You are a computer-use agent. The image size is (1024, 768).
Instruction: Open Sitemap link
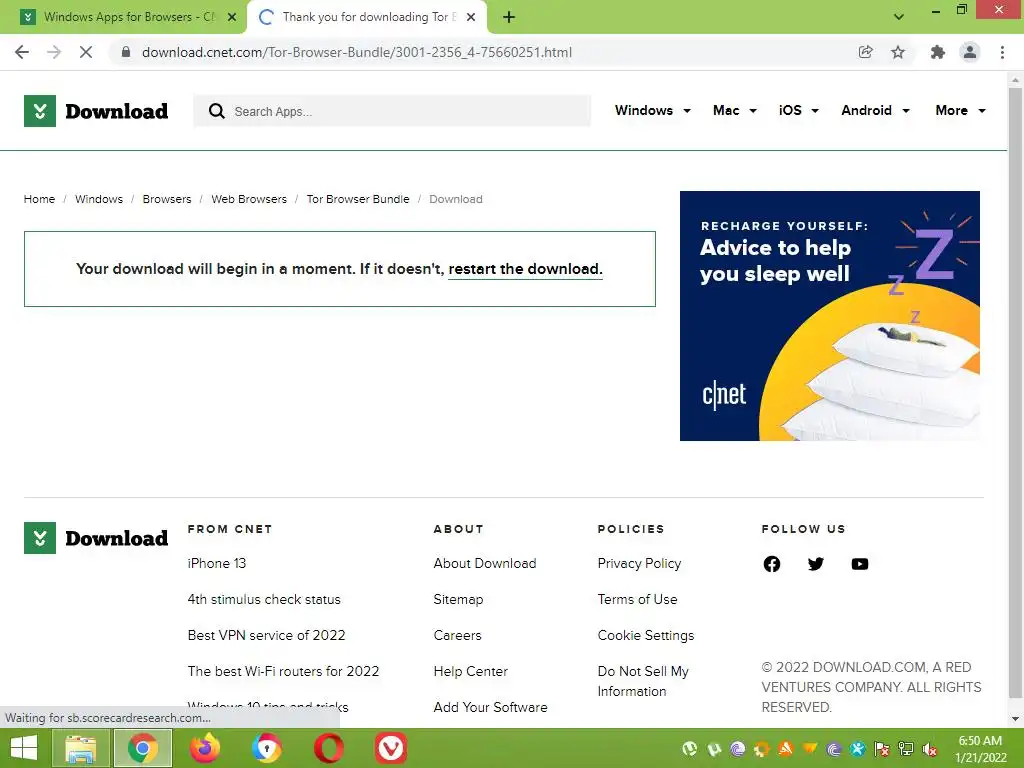(x=458, y=599)
